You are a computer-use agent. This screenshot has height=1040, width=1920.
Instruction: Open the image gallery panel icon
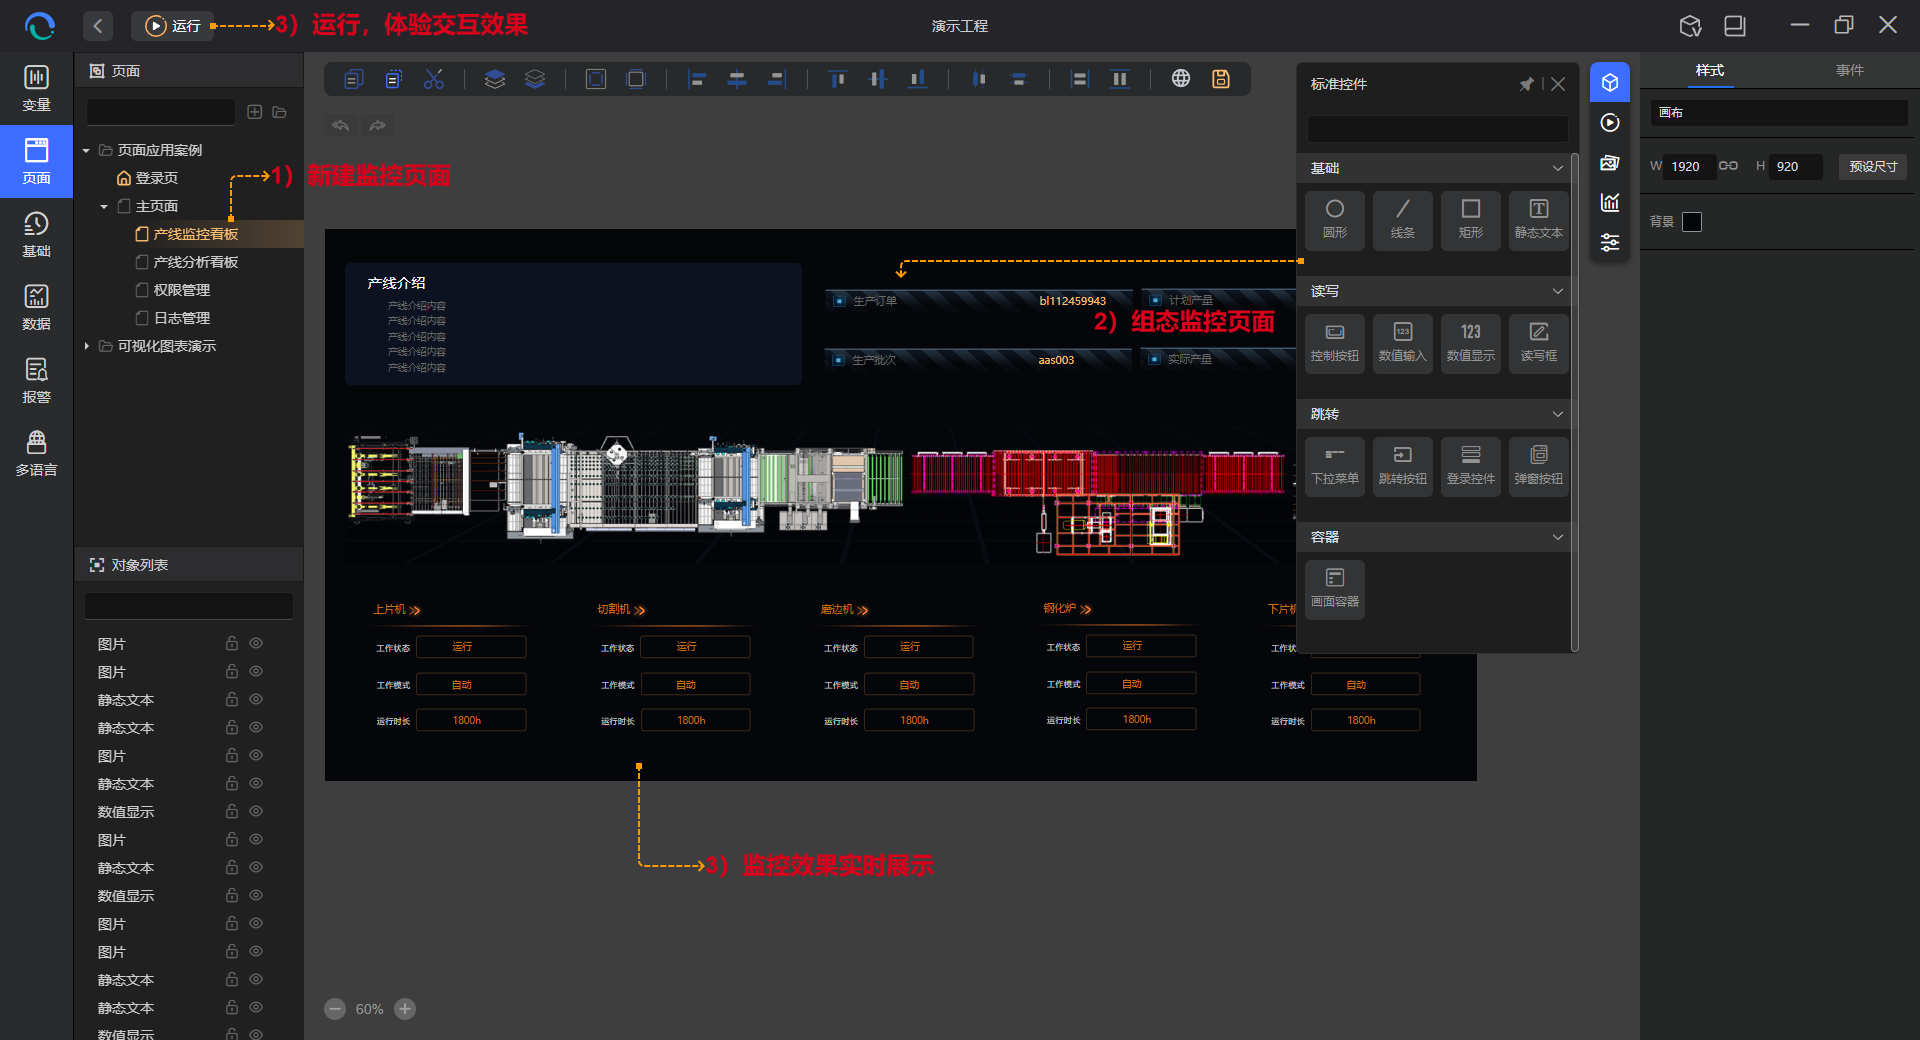click(x=1610, y=162)
